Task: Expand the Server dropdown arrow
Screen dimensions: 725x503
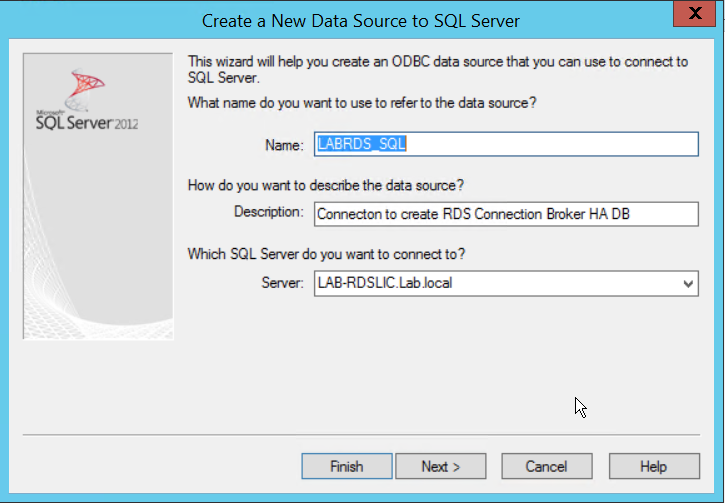Action: pyautogui.click(x=687, y=284)
